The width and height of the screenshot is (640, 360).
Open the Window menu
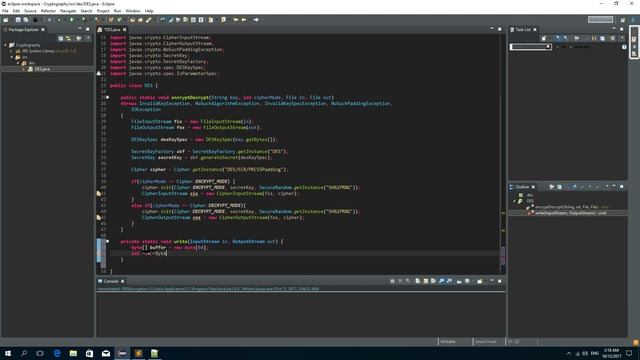pos(133,11)
